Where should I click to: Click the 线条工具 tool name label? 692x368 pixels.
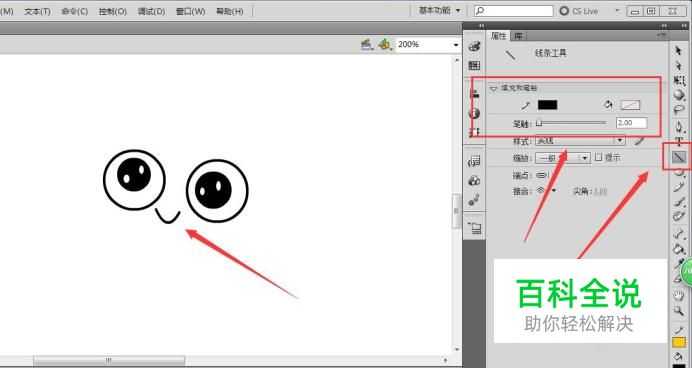[x=550, y=53]
